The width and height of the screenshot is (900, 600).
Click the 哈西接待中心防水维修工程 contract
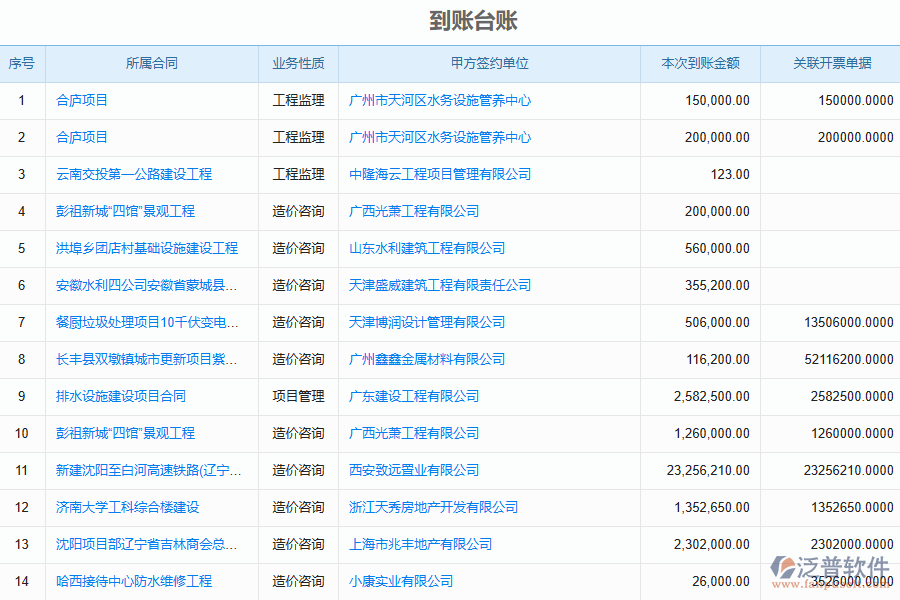click(134, 581)
